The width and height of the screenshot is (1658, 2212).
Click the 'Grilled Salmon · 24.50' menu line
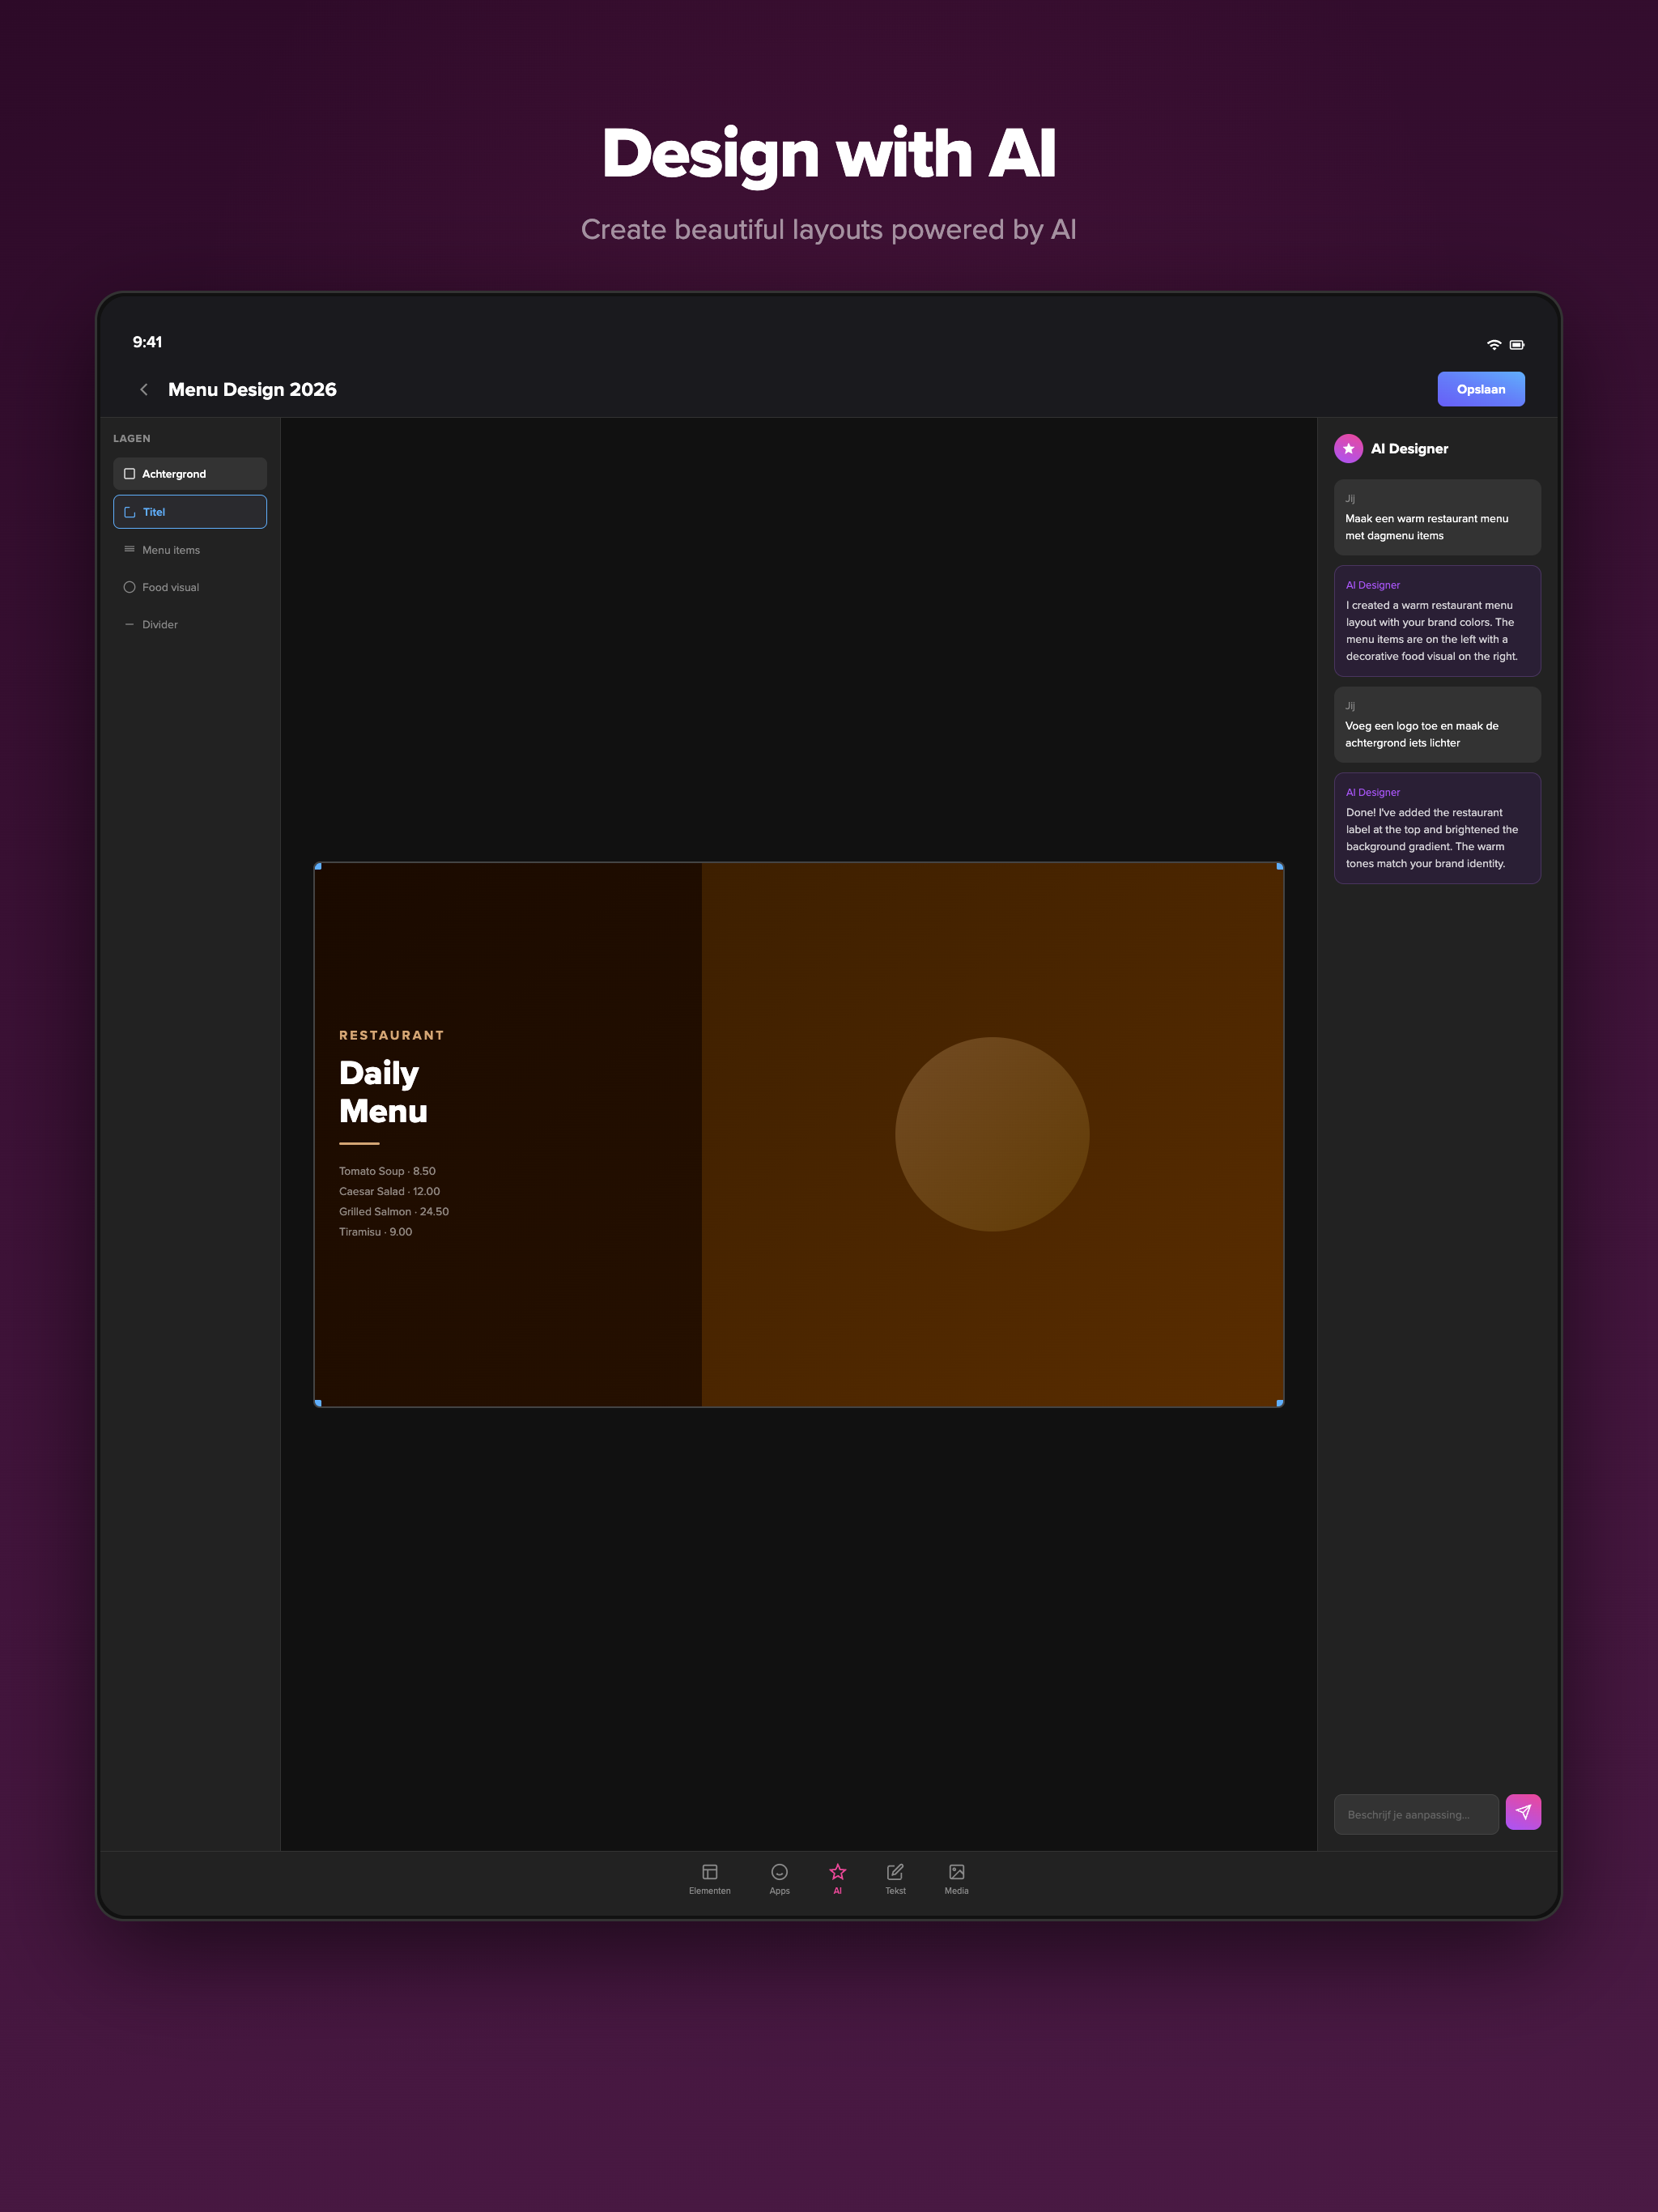click(x=394, y=1211)
